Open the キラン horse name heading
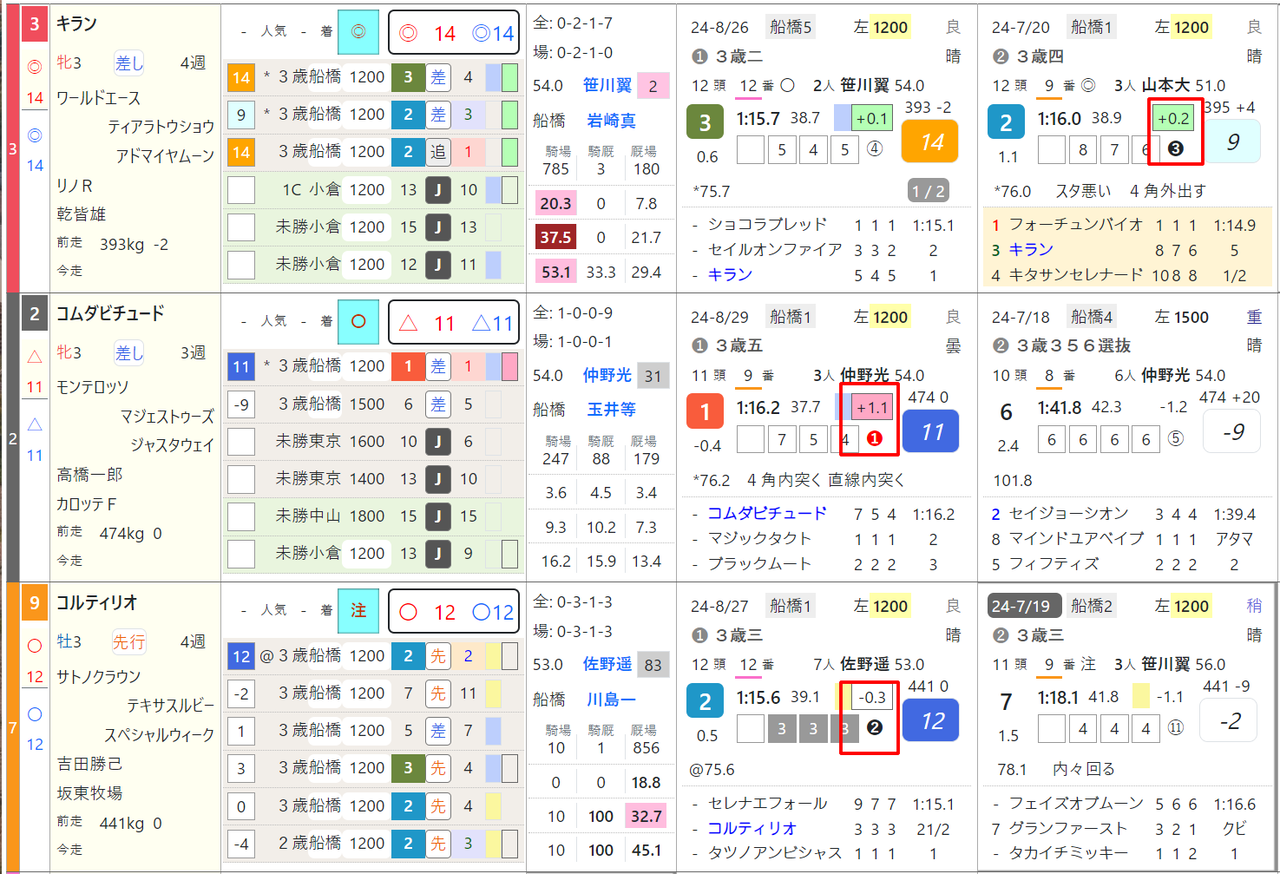The height and width of the screenshot is (874, 1280). coord(77,23)
